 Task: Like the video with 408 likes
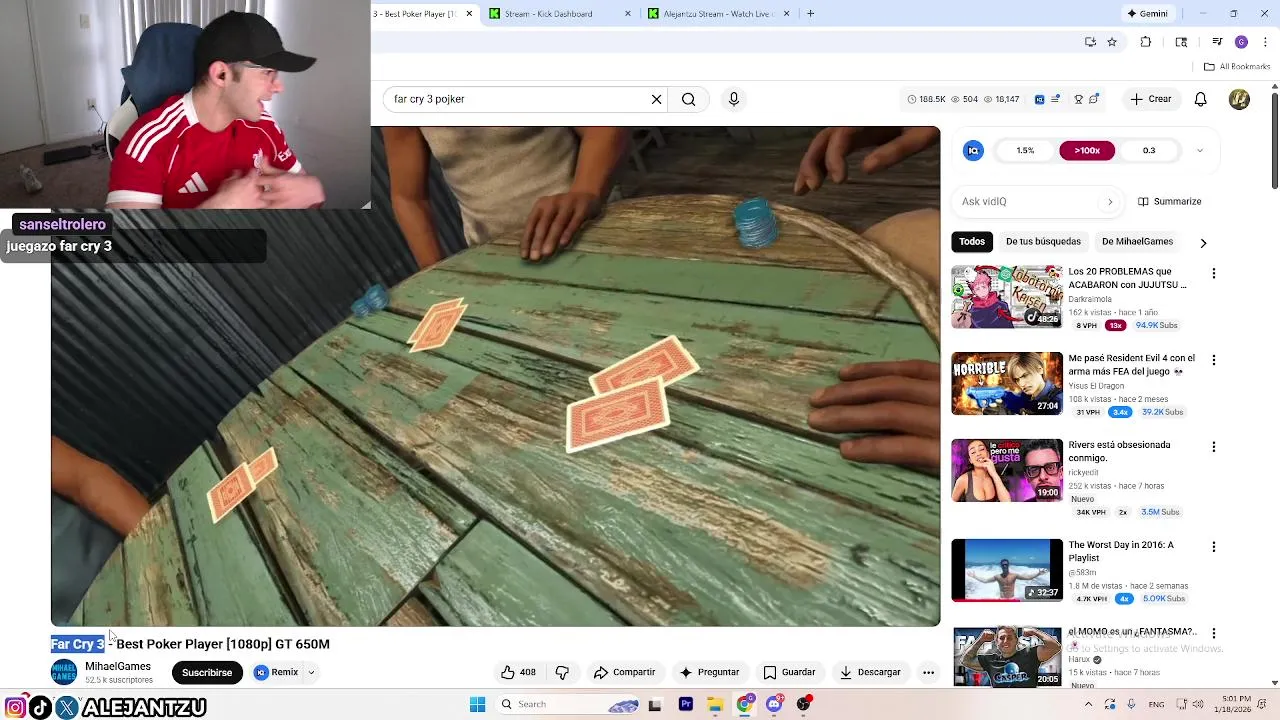point(518,672)
